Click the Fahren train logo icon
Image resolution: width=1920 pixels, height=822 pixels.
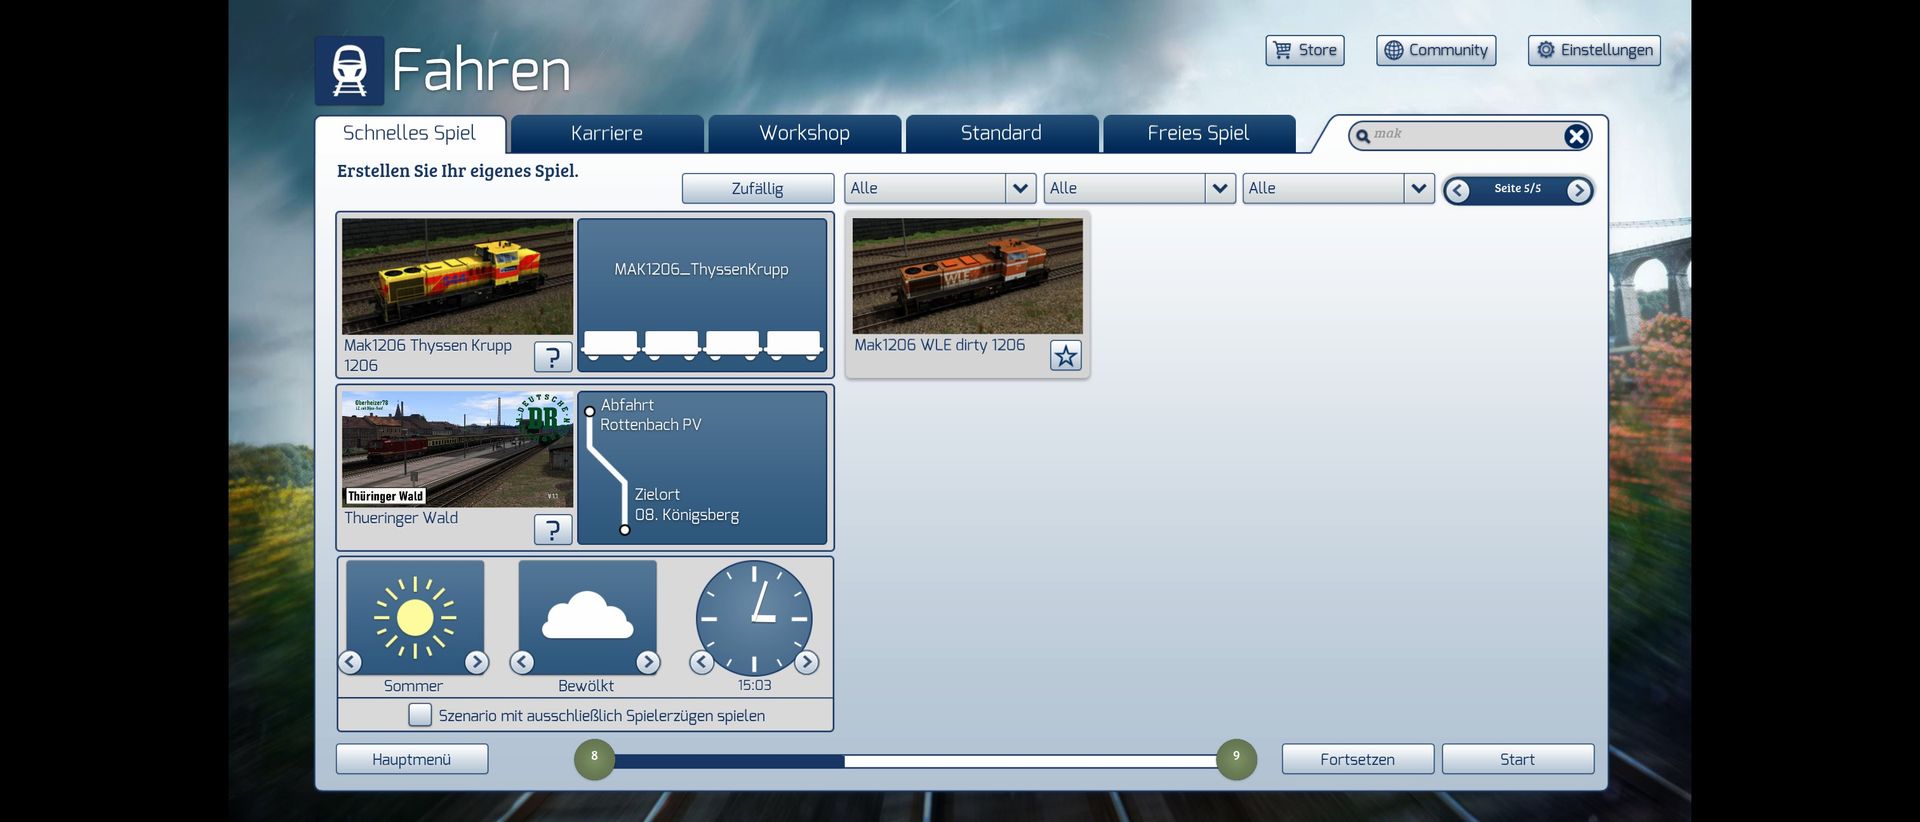349,71
